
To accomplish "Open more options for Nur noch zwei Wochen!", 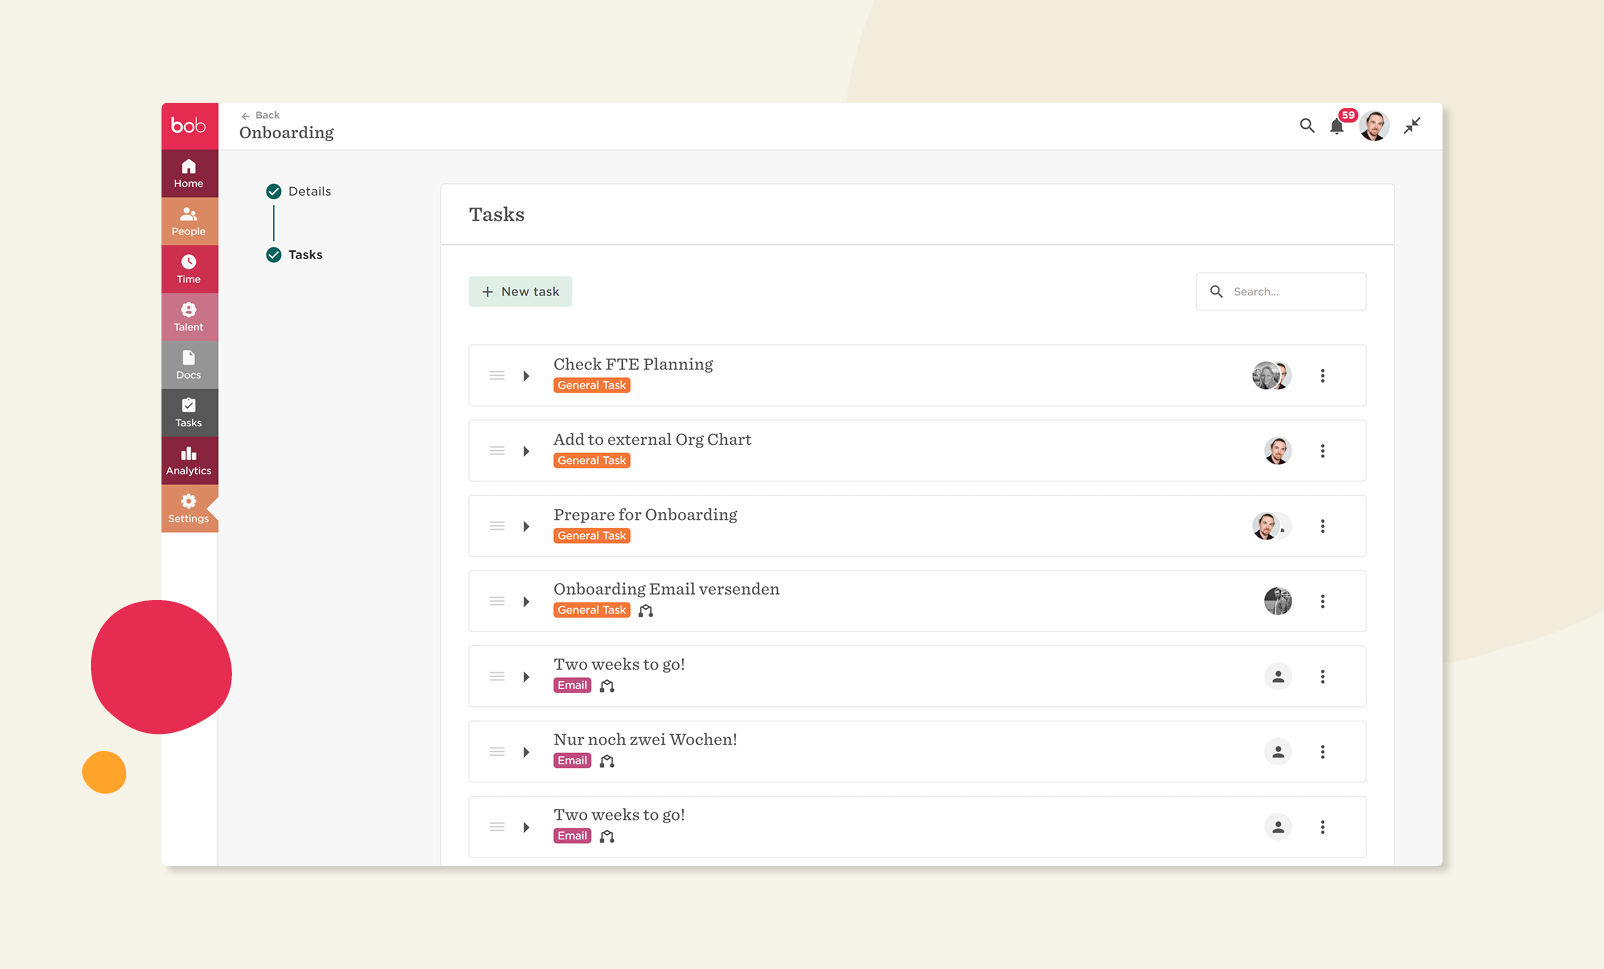I will tap(1322, 752).
